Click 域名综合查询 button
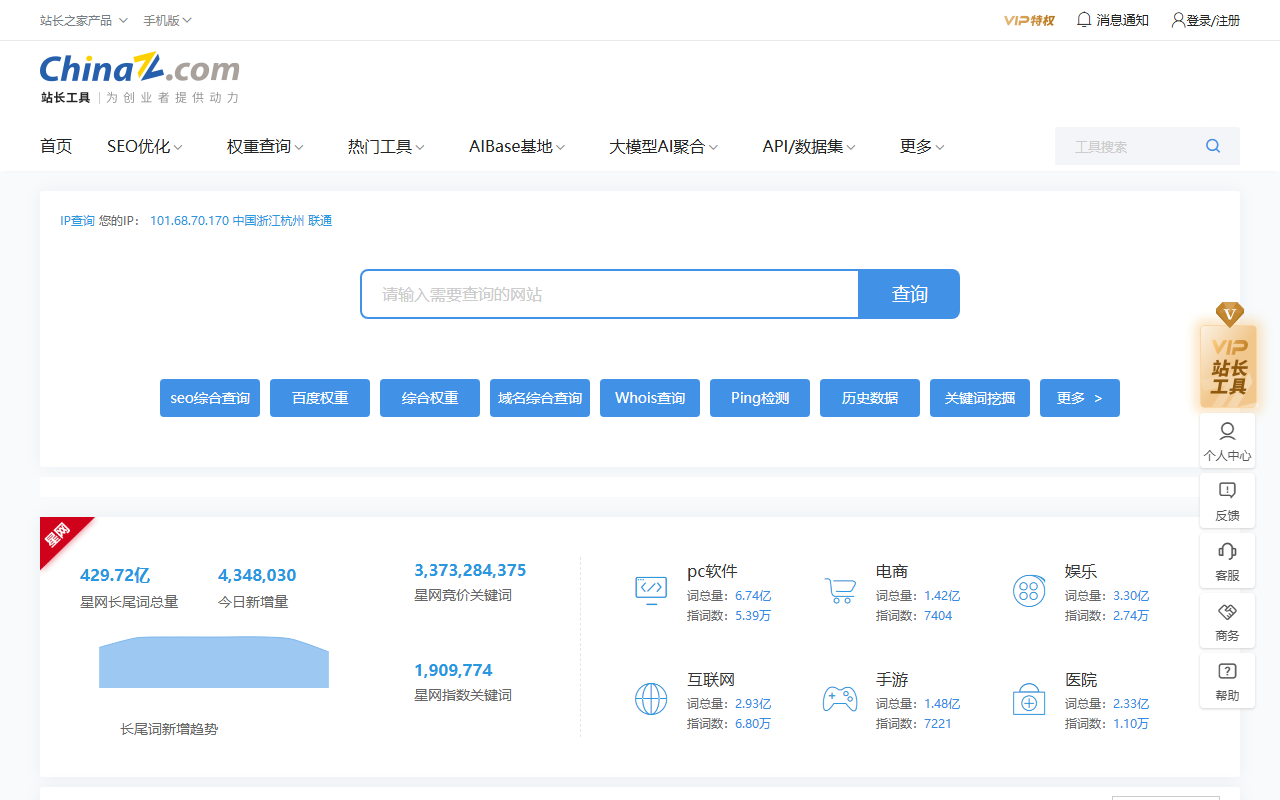The height and width of the screenshot is (800, 1280). [x=540, y=398]
